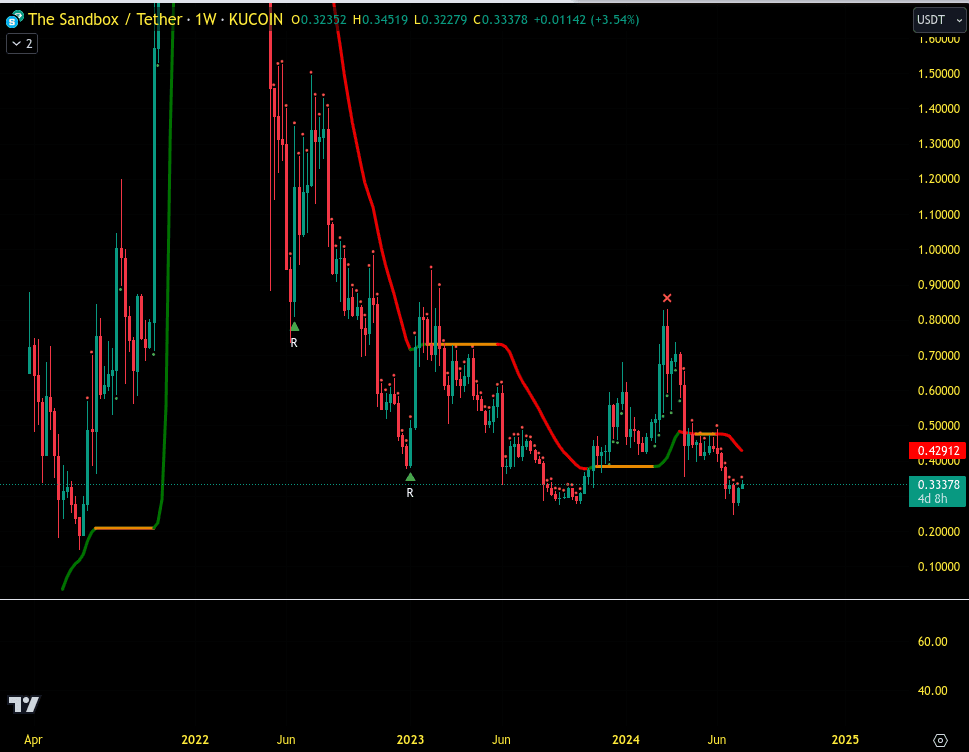Open the USDT currency dropdown
Viewport: 969px width, 752px height.
point(939,20)
